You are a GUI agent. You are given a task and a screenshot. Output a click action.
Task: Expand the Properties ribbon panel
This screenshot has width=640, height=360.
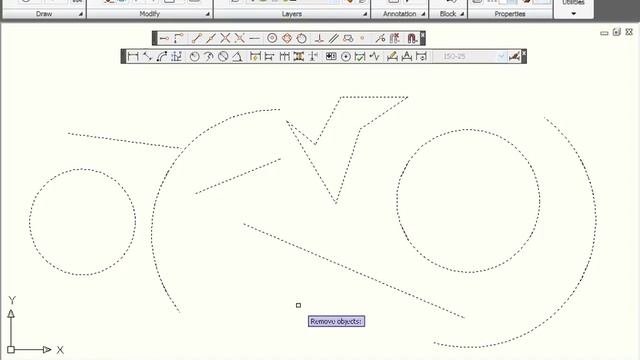tap(509, 14)
